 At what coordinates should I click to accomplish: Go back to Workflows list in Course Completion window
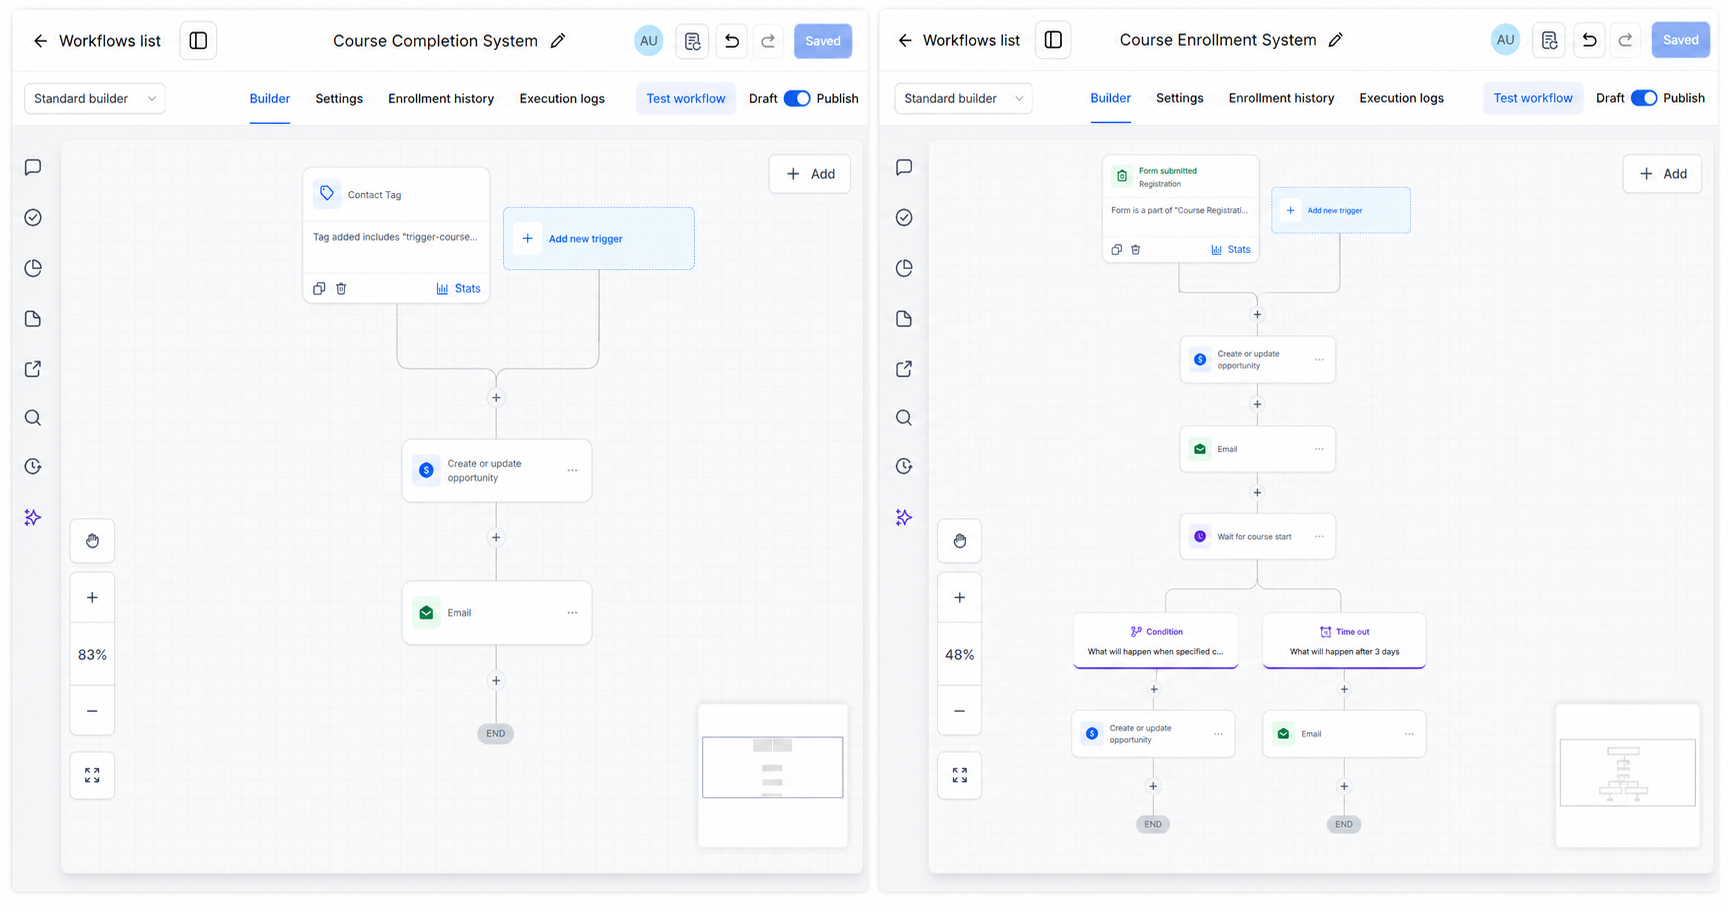point(96,41)
